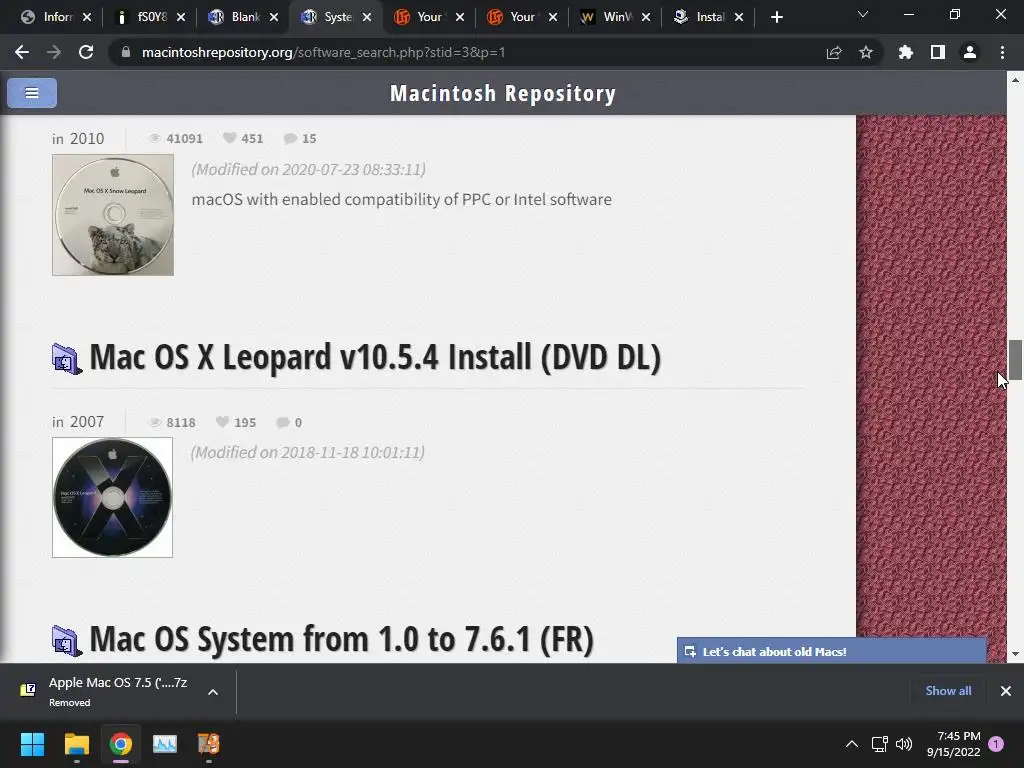1024x768 pixels.
Task: Share this page via share icon
Action: 834,52
